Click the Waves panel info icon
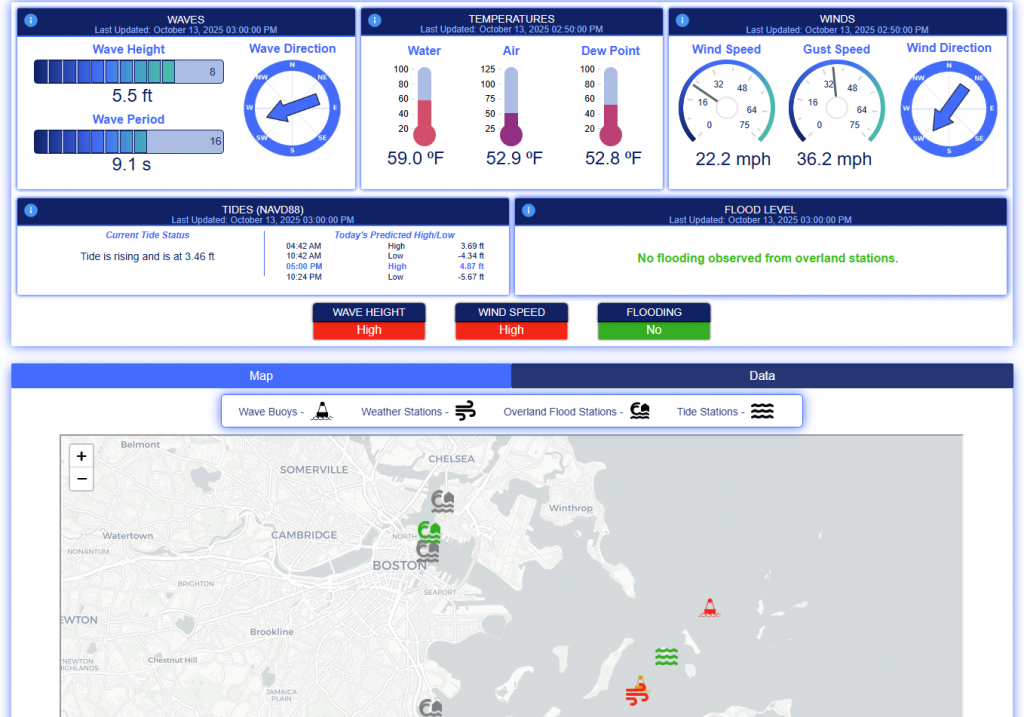 pos(30,20)
